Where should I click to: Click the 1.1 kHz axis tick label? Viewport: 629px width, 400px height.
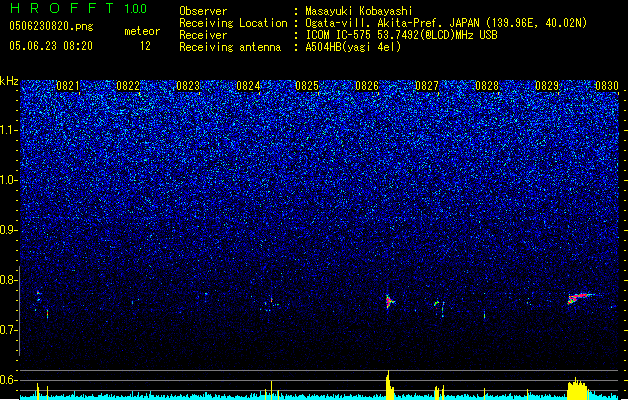[9, 130]
